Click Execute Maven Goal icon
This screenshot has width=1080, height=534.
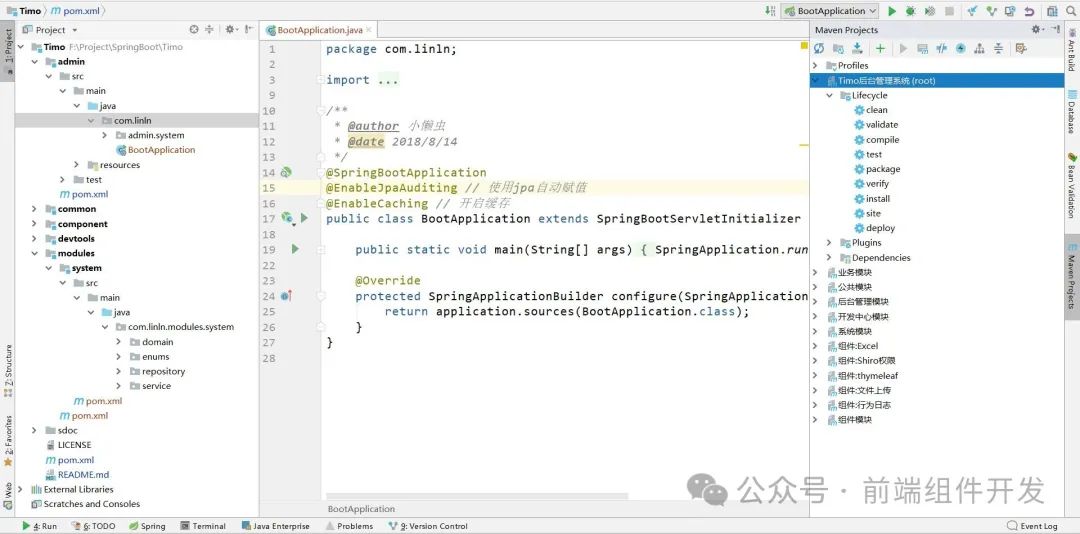coord(923,48)
